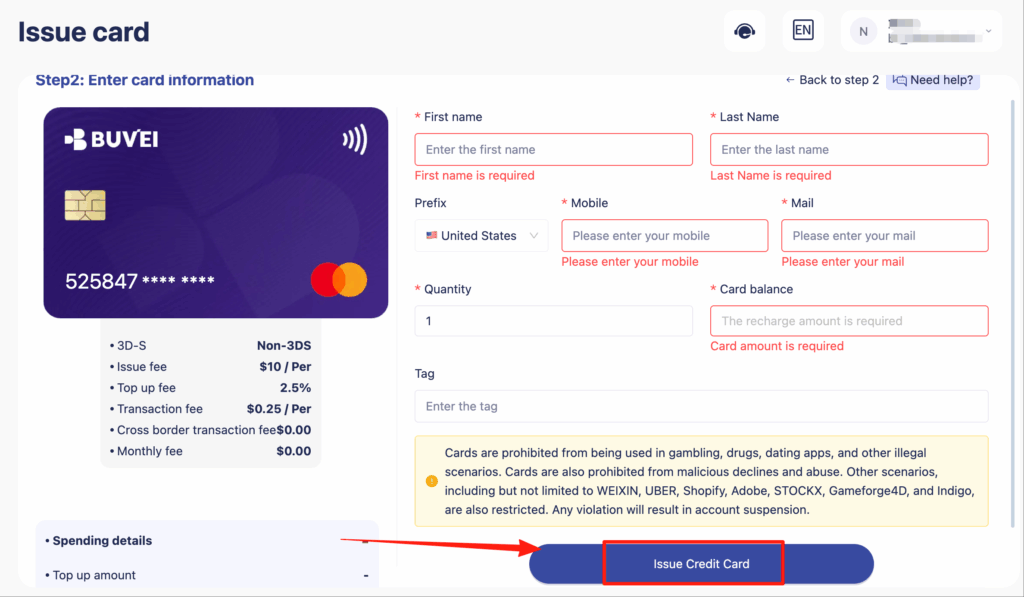Expand the user account menu chevron

tap(989, 31)
